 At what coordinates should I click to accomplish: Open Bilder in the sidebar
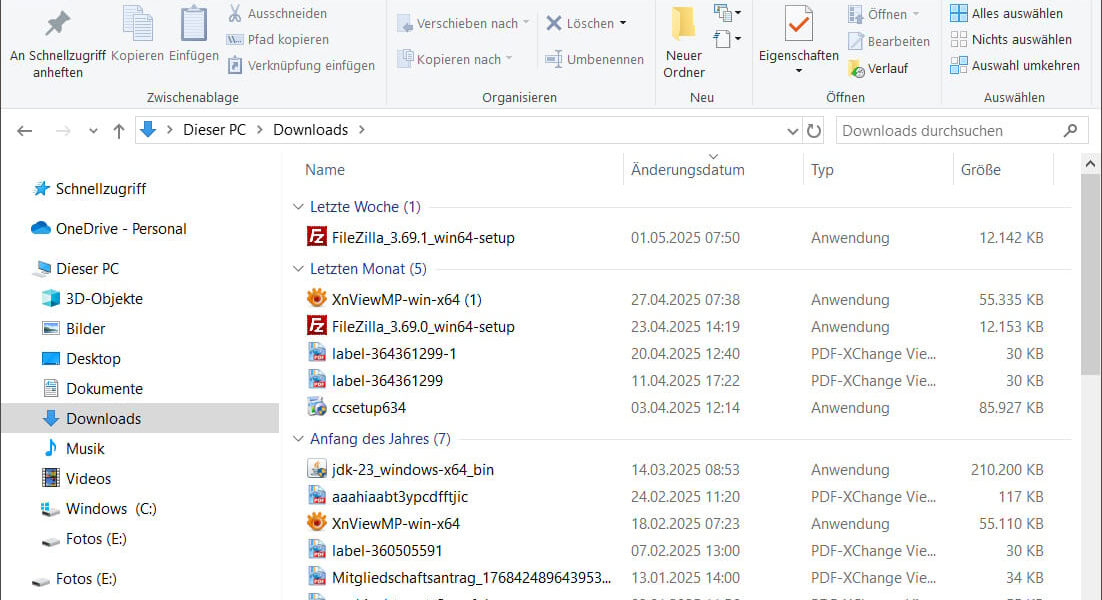coord(74,329)
